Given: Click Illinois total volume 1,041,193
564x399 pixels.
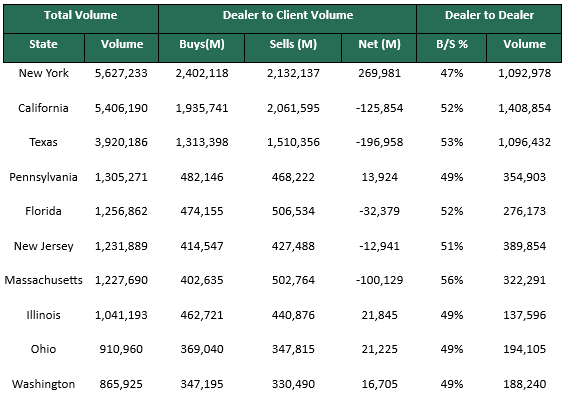Looking at the screenshot, I should (x=121, y=315).
